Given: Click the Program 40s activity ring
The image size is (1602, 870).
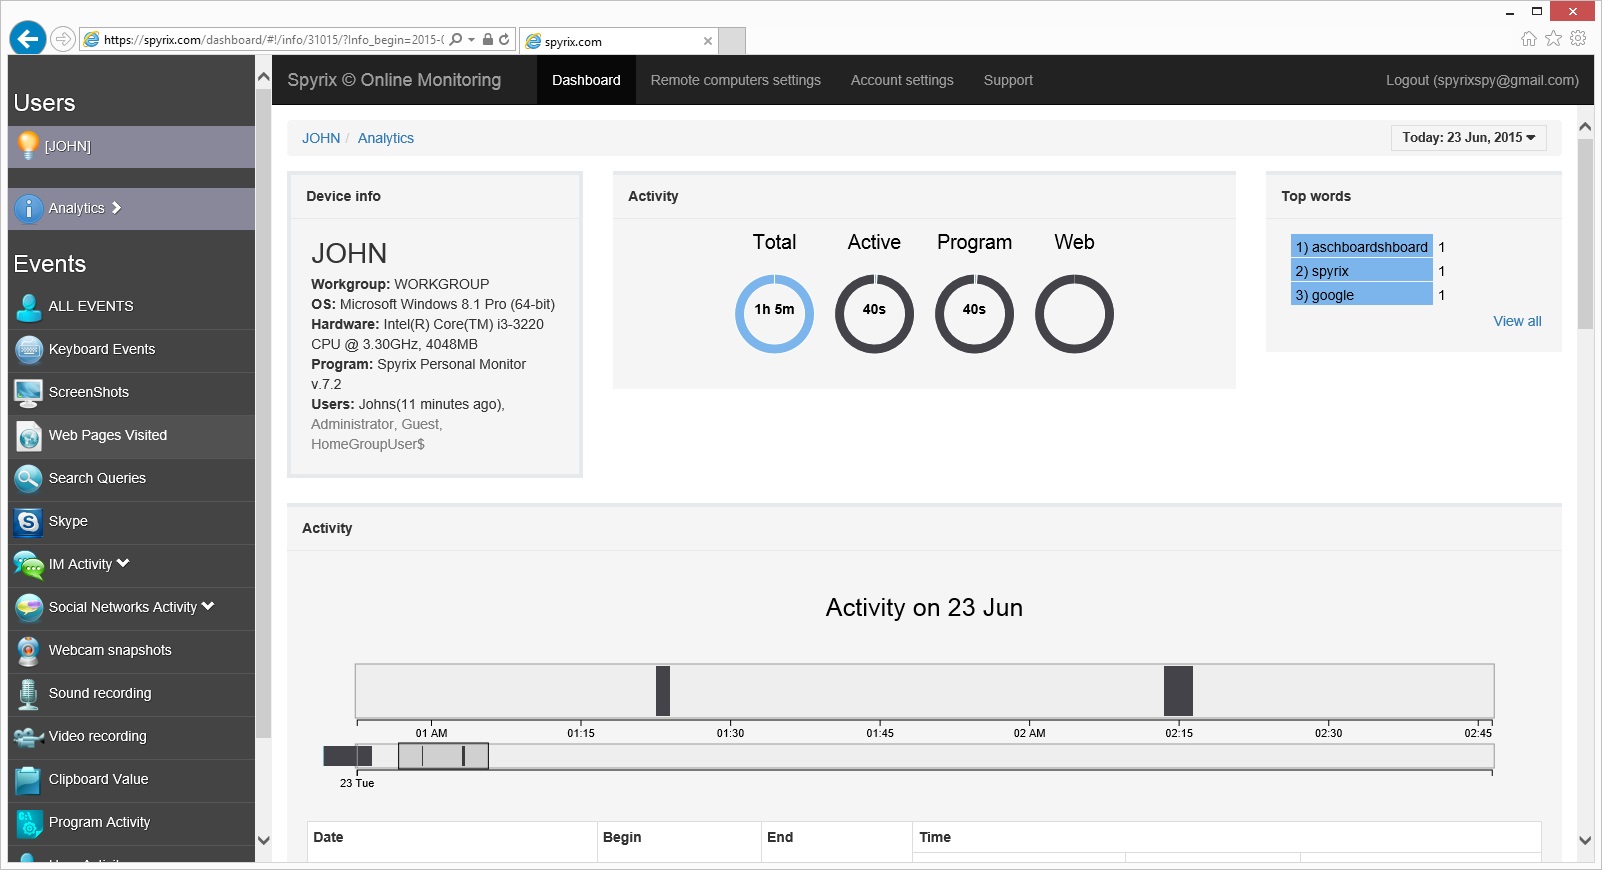Looking at the screenshot, I should click(974, 314).
